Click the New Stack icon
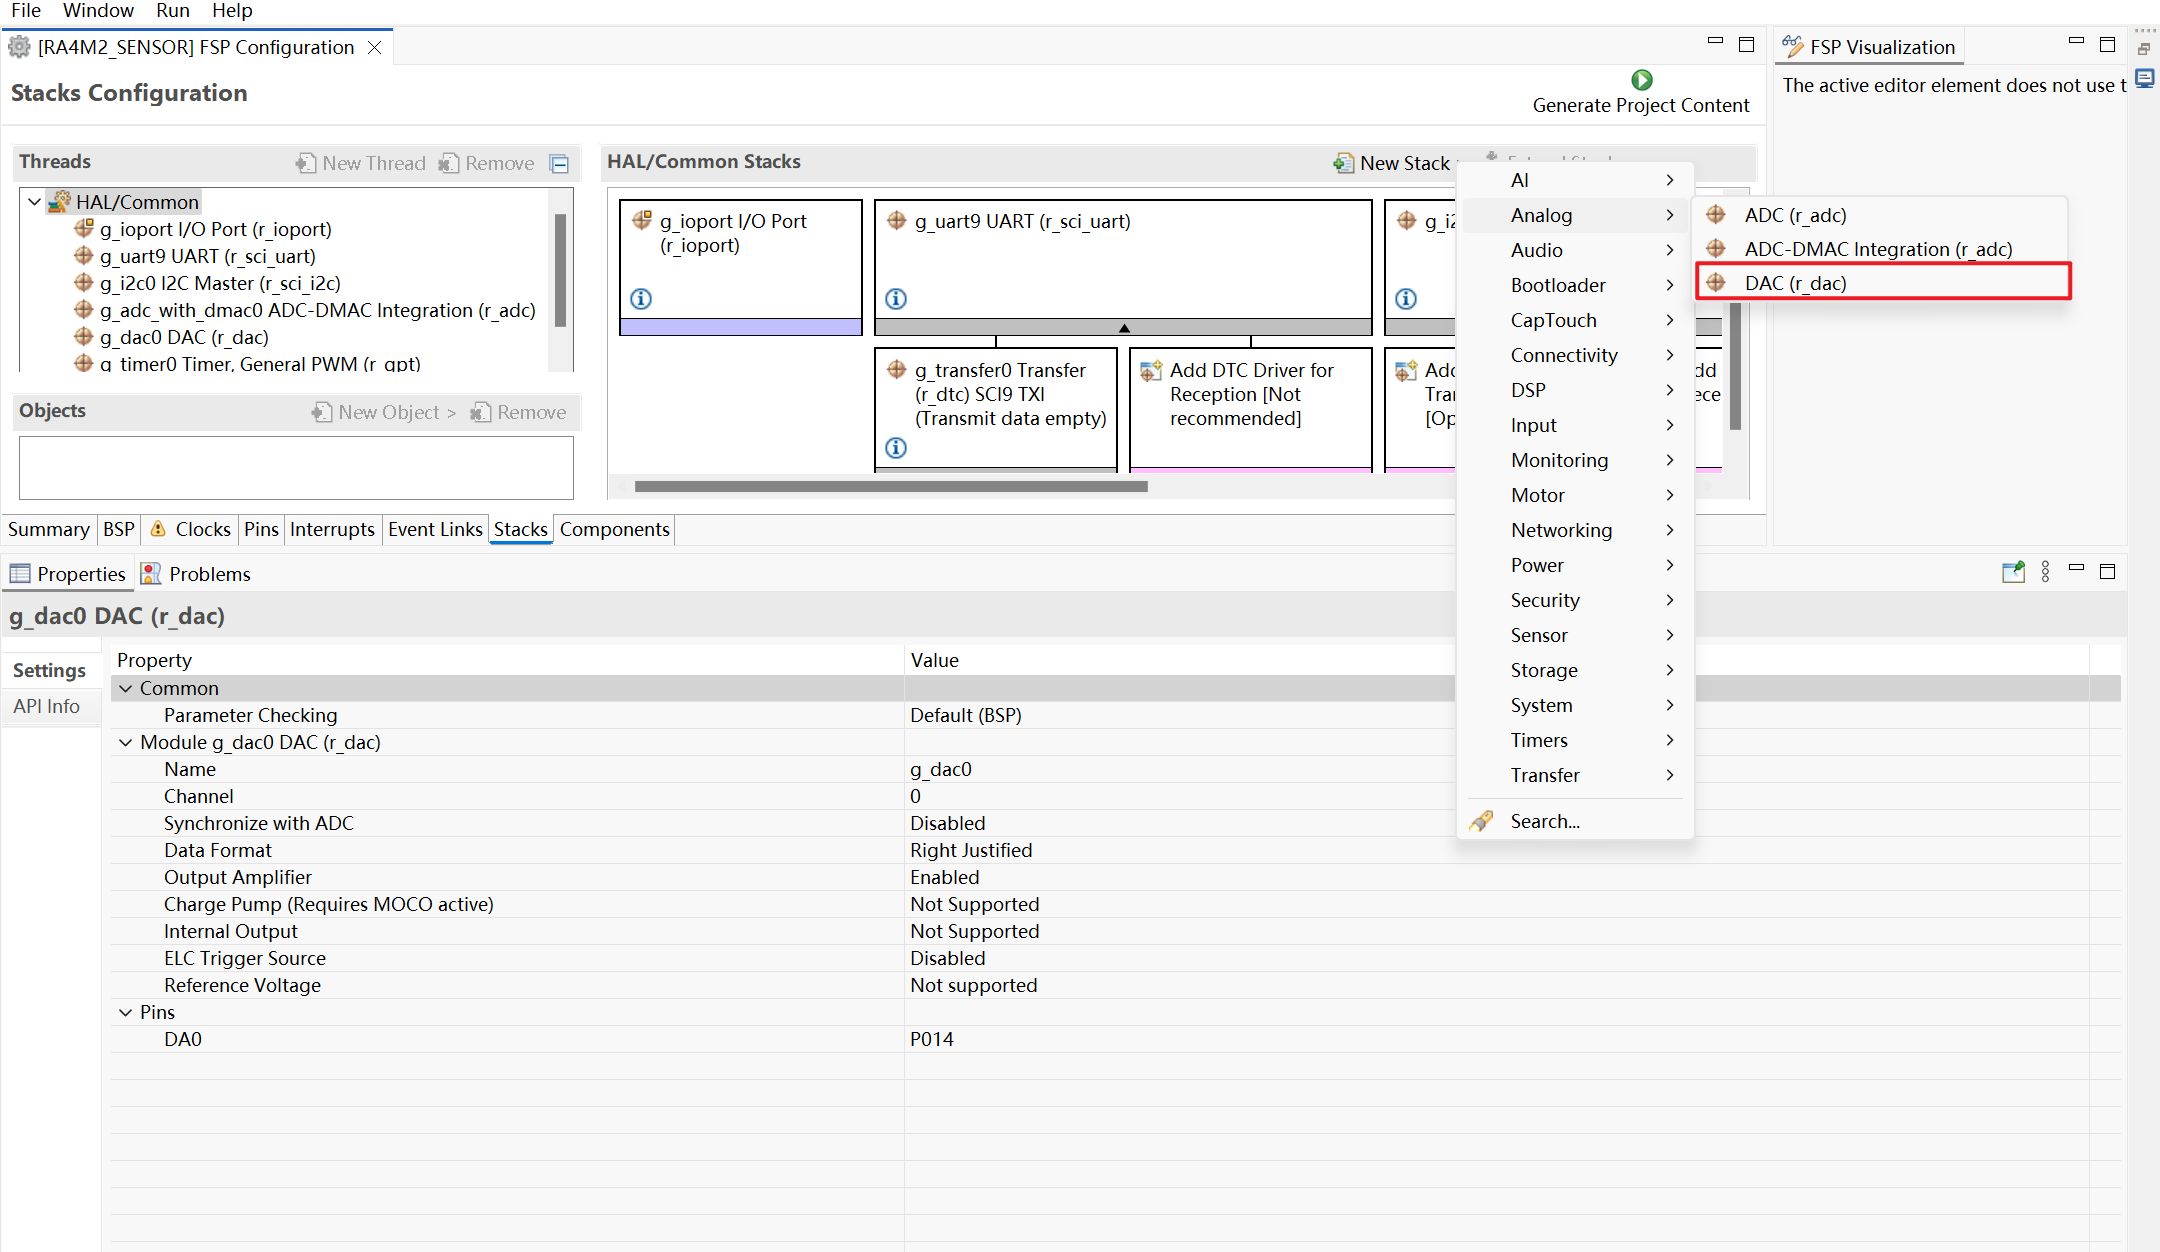Screen dimensions: 2160x1252 [x=1343, y=163]
